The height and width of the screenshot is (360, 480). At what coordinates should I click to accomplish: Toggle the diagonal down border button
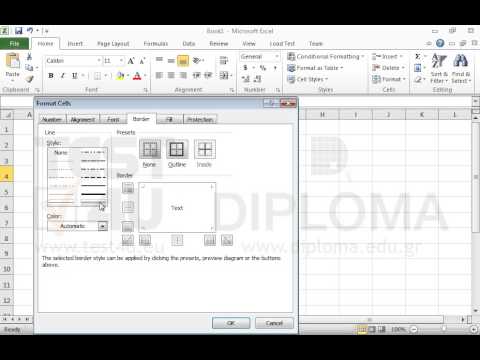227,240
